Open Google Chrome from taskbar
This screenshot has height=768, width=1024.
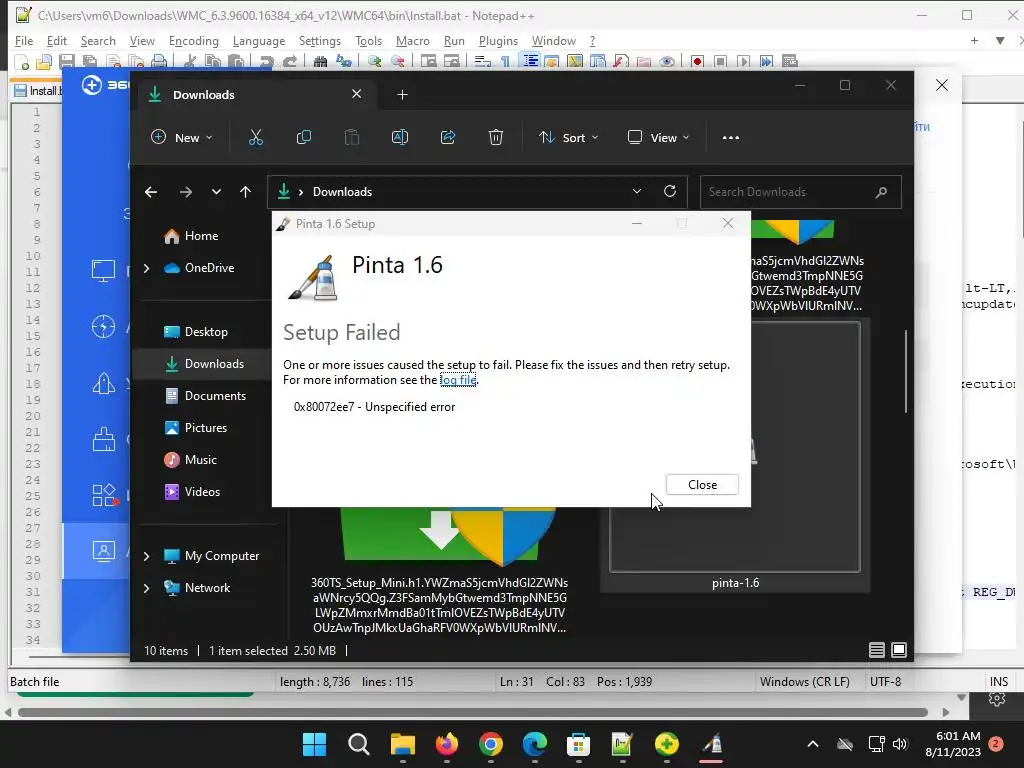pyautogui.click(x=490, y=744)
